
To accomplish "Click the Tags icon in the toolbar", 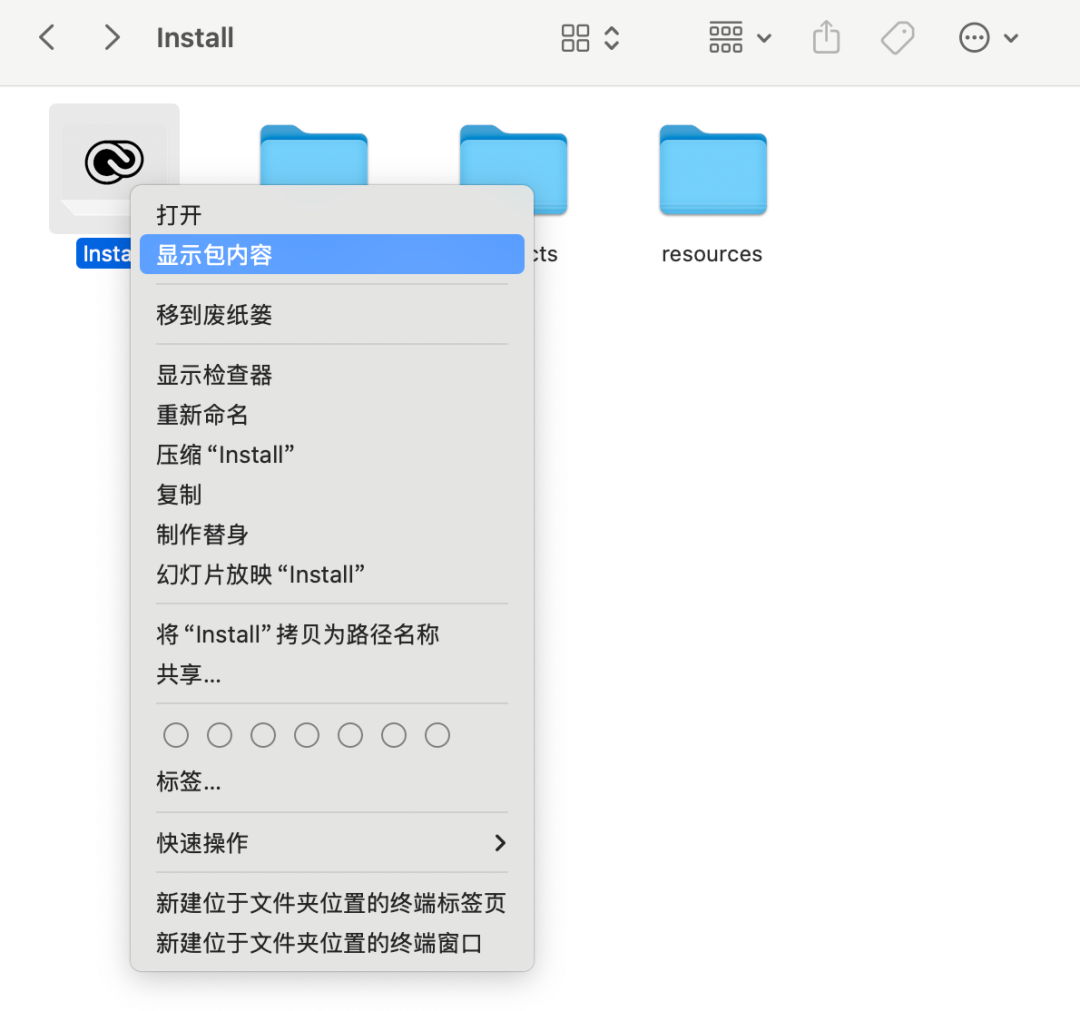I will point(897,37).
